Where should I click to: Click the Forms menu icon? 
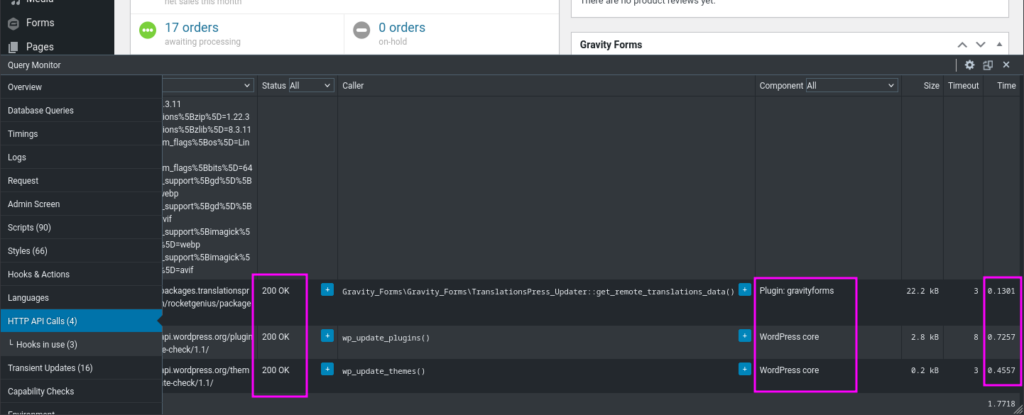[13, 23]
